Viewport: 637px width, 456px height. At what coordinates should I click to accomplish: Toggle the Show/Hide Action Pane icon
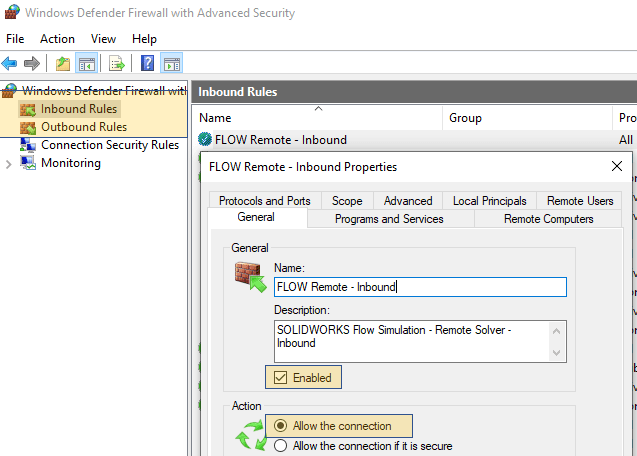(x=171, y=64)
